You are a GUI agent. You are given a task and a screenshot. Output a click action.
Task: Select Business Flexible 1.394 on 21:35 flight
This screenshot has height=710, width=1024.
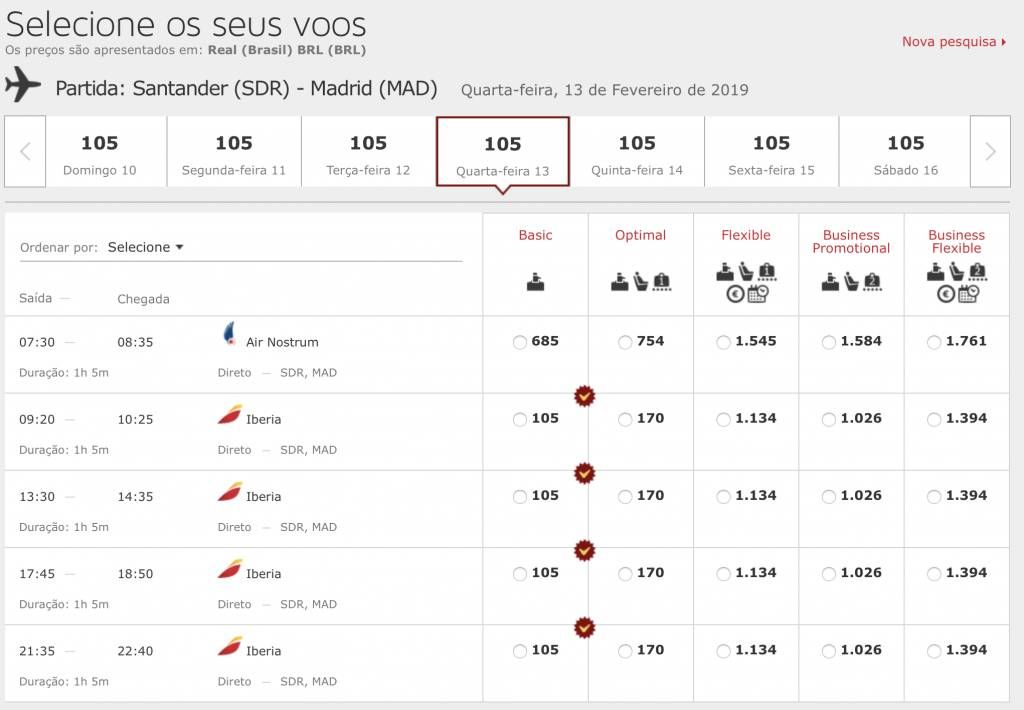pos(934,651)
